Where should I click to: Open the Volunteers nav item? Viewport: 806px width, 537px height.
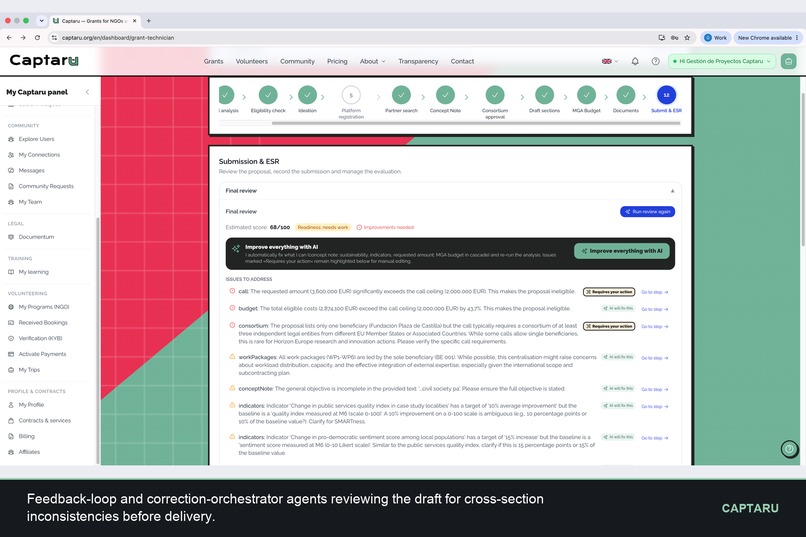252,61
